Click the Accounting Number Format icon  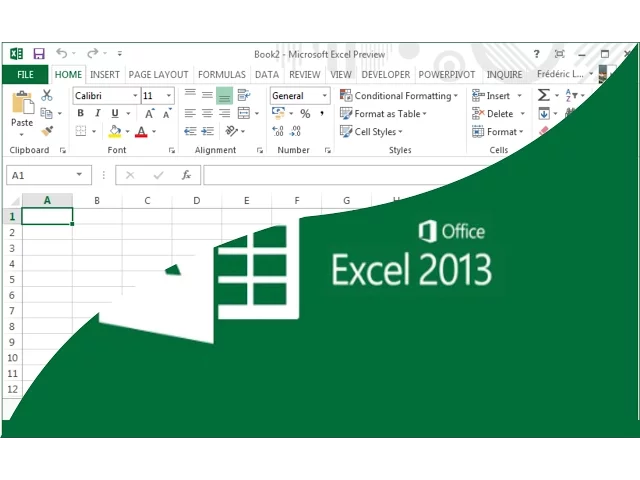pos(278,113)
